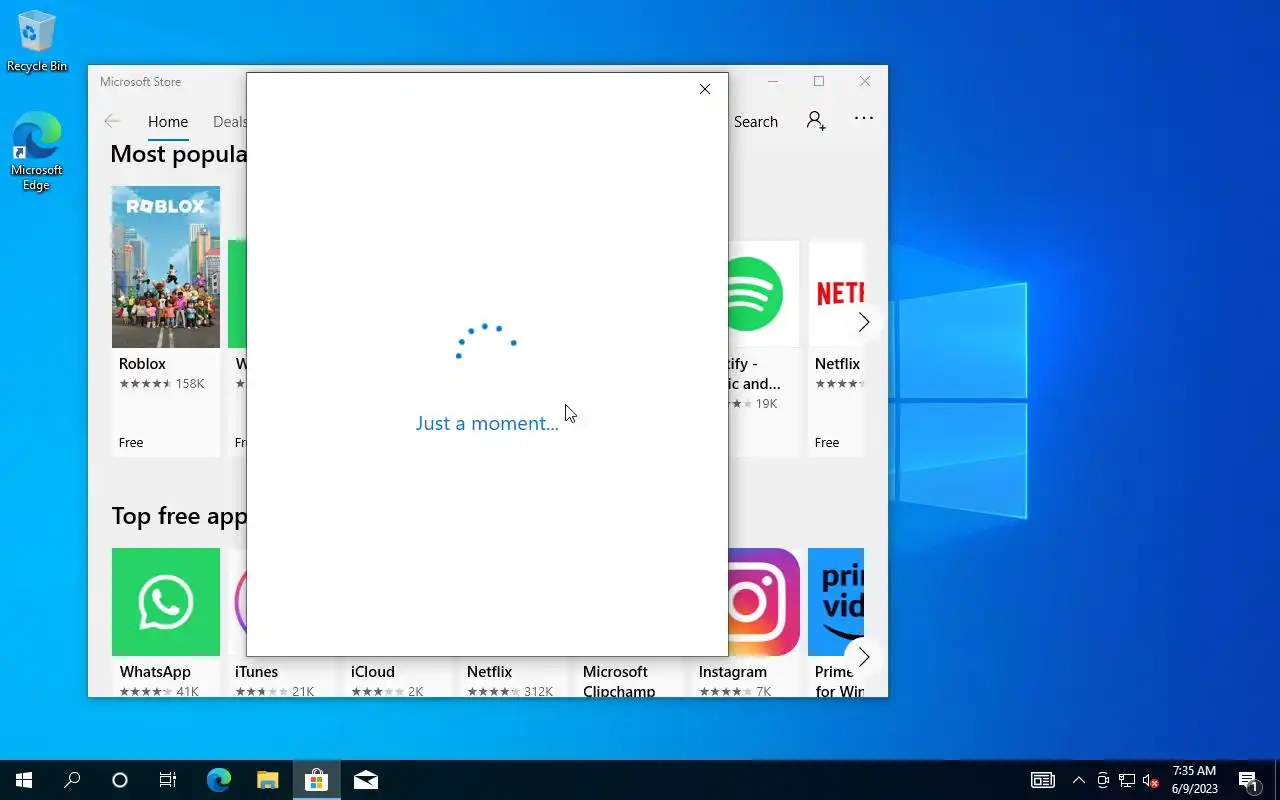Click the sign-in account icon

tap(816, 121)
